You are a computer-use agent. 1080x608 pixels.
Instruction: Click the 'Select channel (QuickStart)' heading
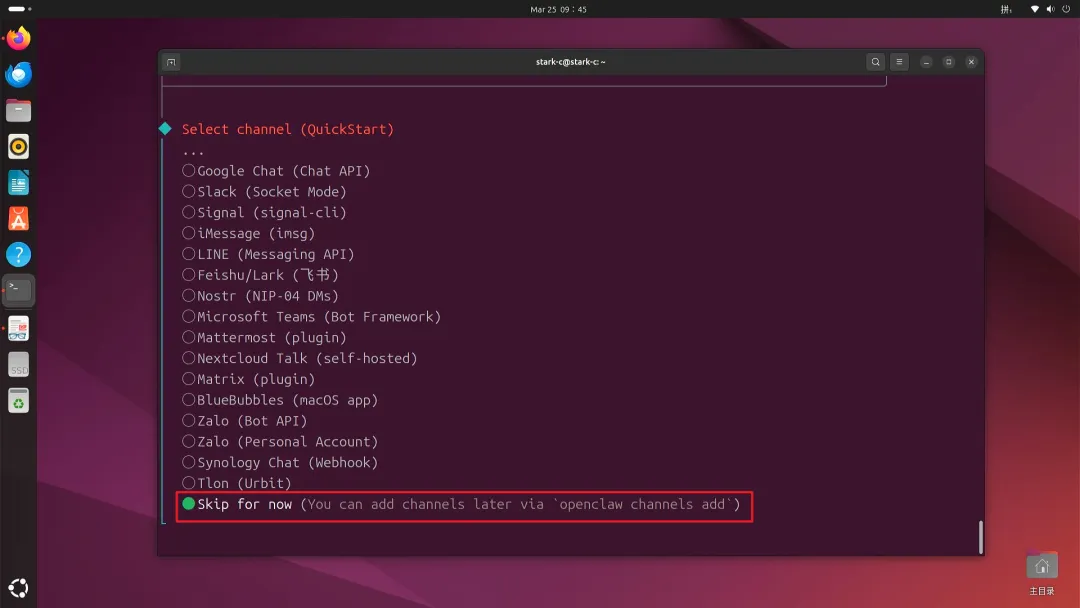click(x=288, y=129)
